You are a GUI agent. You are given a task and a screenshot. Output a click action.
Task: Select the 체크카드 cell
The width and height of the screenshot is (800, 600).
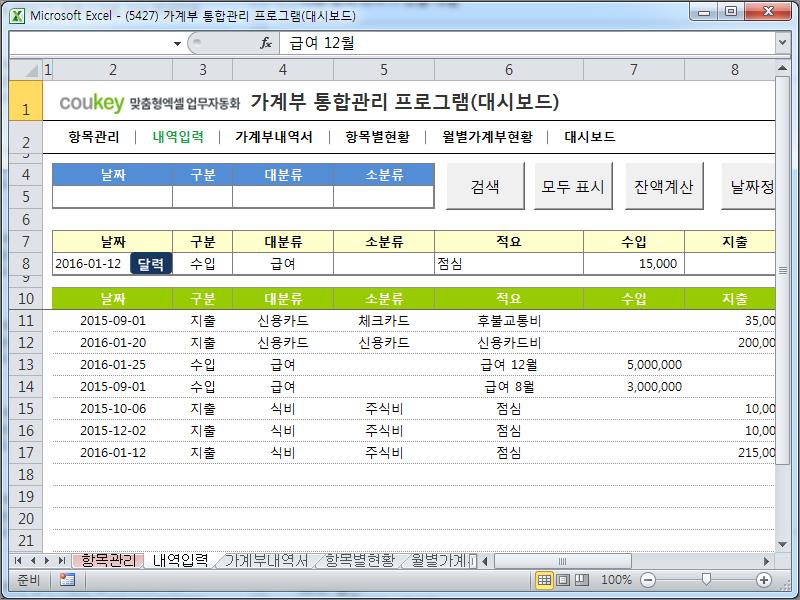tap(384, 321)
